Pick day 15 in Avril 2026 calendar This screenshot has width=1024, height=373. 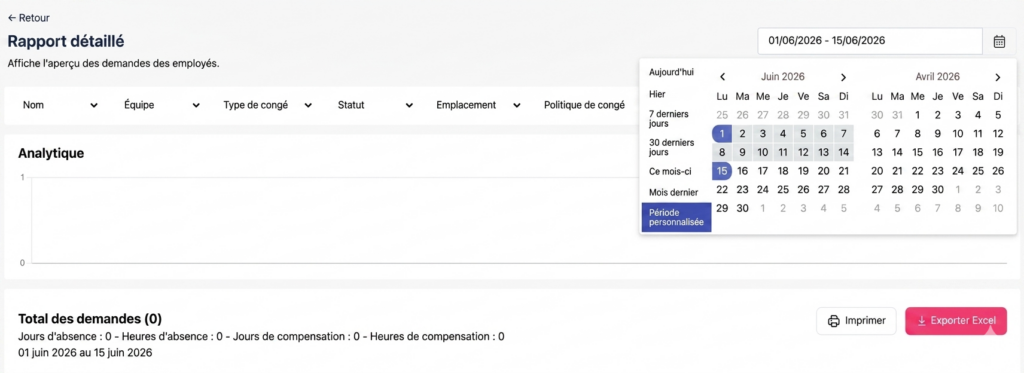pyautogui.click(x=917, y=152)
